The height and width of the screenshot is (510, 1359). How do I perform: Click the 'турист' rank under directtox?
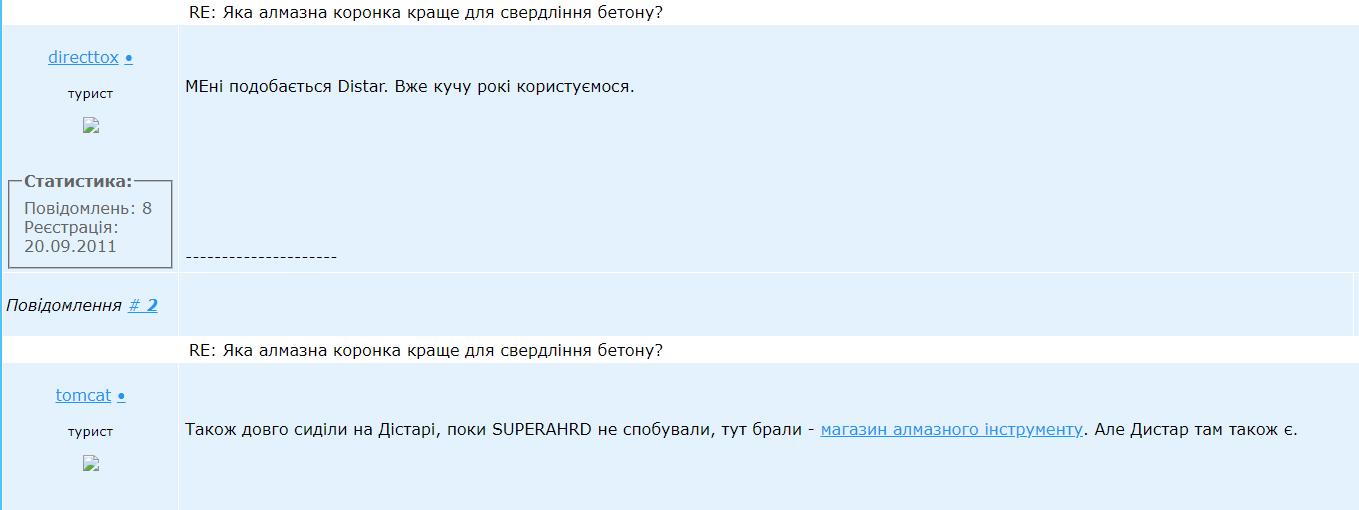click(x=90, y=93)
